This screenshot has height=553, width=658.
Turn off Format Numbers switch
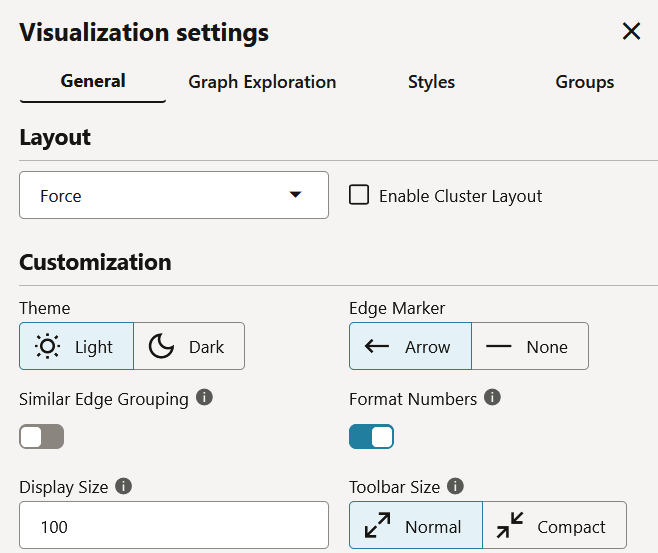371,436
